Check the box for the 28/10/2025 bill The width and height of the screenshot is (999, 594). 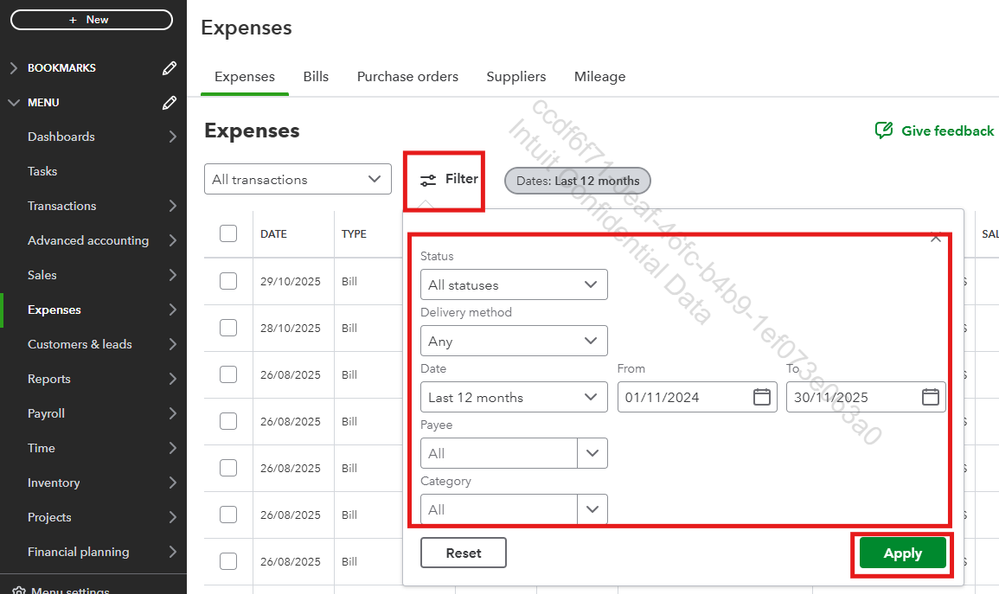pyautogui.click(x=228, y=327)
